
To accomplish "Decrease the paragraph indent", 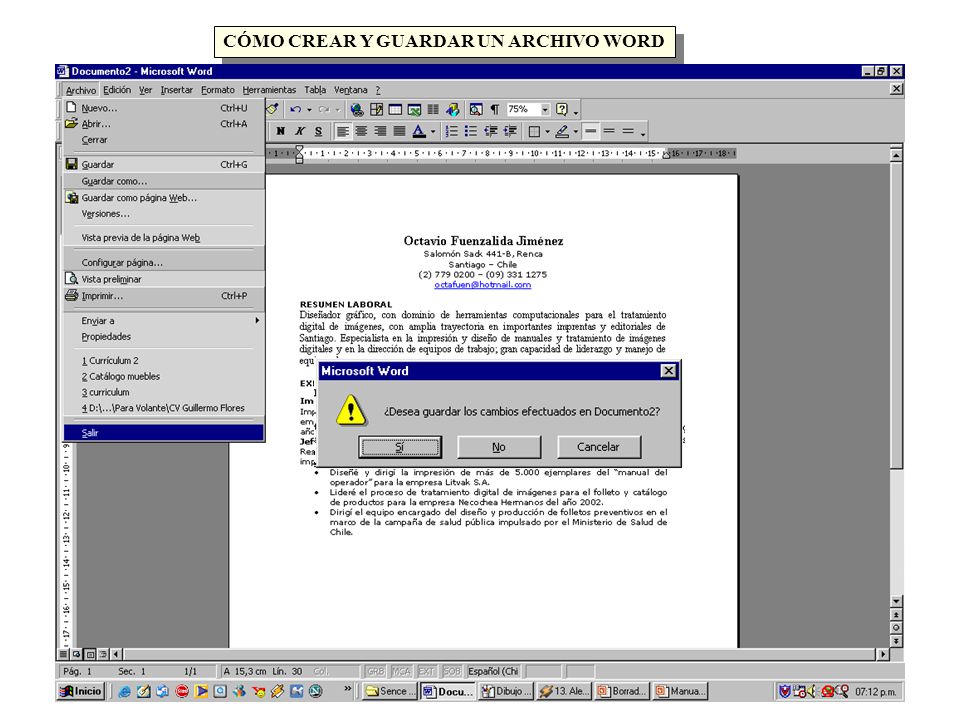I will point(490,131).
